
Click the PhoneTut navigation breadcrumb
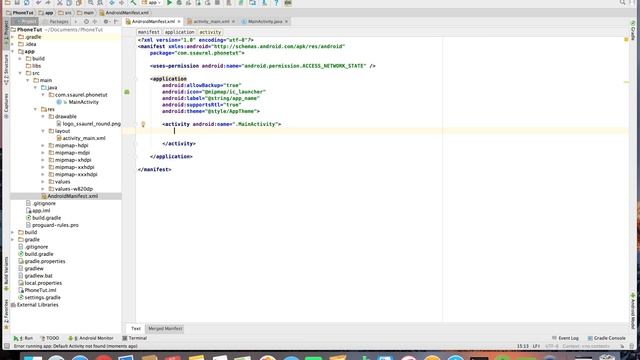pos(20,13)
